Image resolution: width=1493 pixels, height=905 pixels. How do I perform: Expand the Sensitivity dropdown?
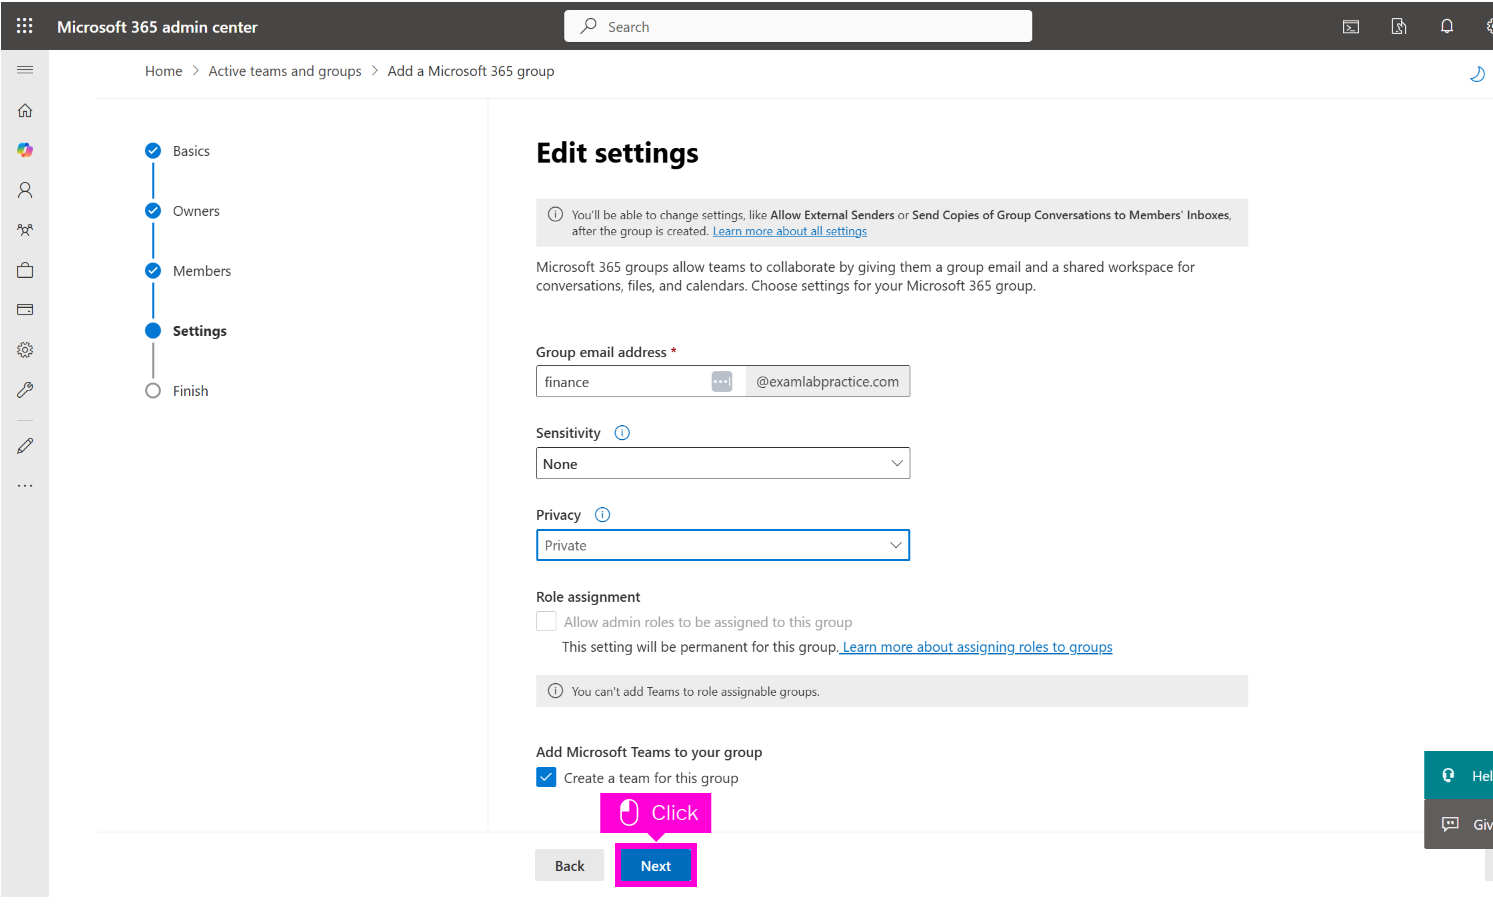point(722,464)
